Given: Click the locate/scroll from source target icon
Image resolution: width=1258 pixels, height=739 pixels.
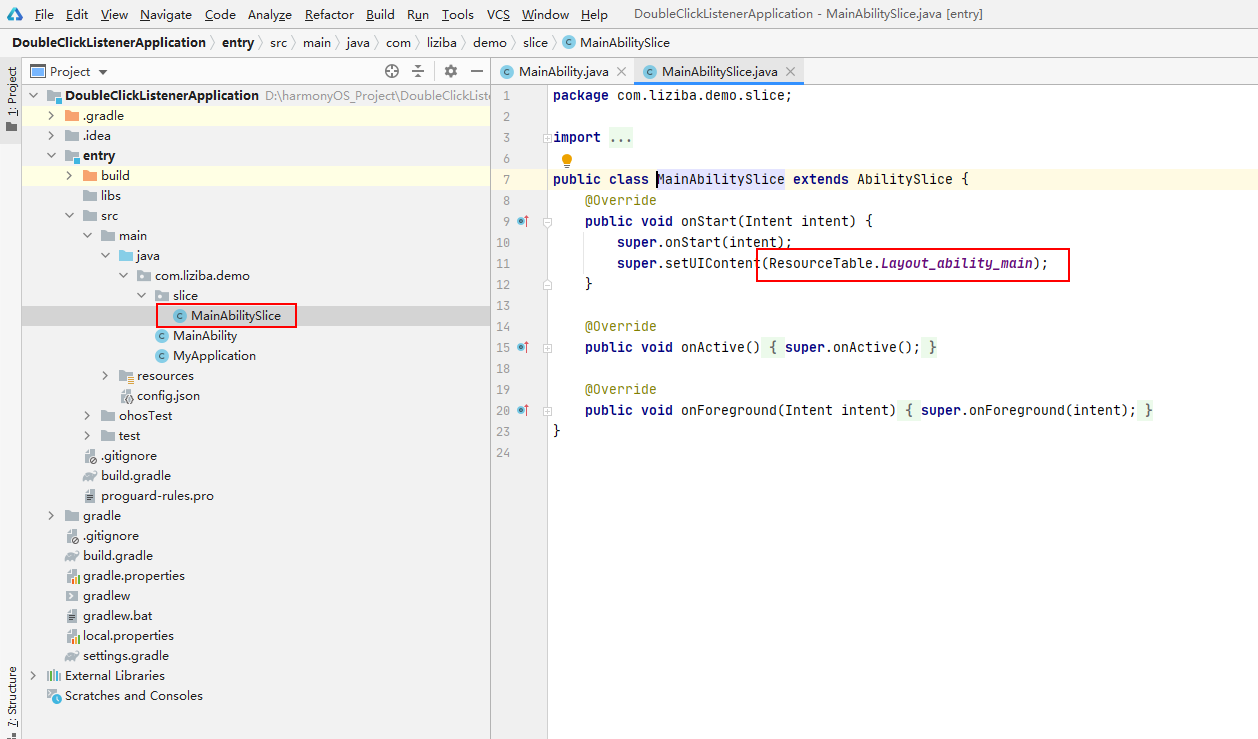Looking at the screenshot, I should [x=392, y=71].
